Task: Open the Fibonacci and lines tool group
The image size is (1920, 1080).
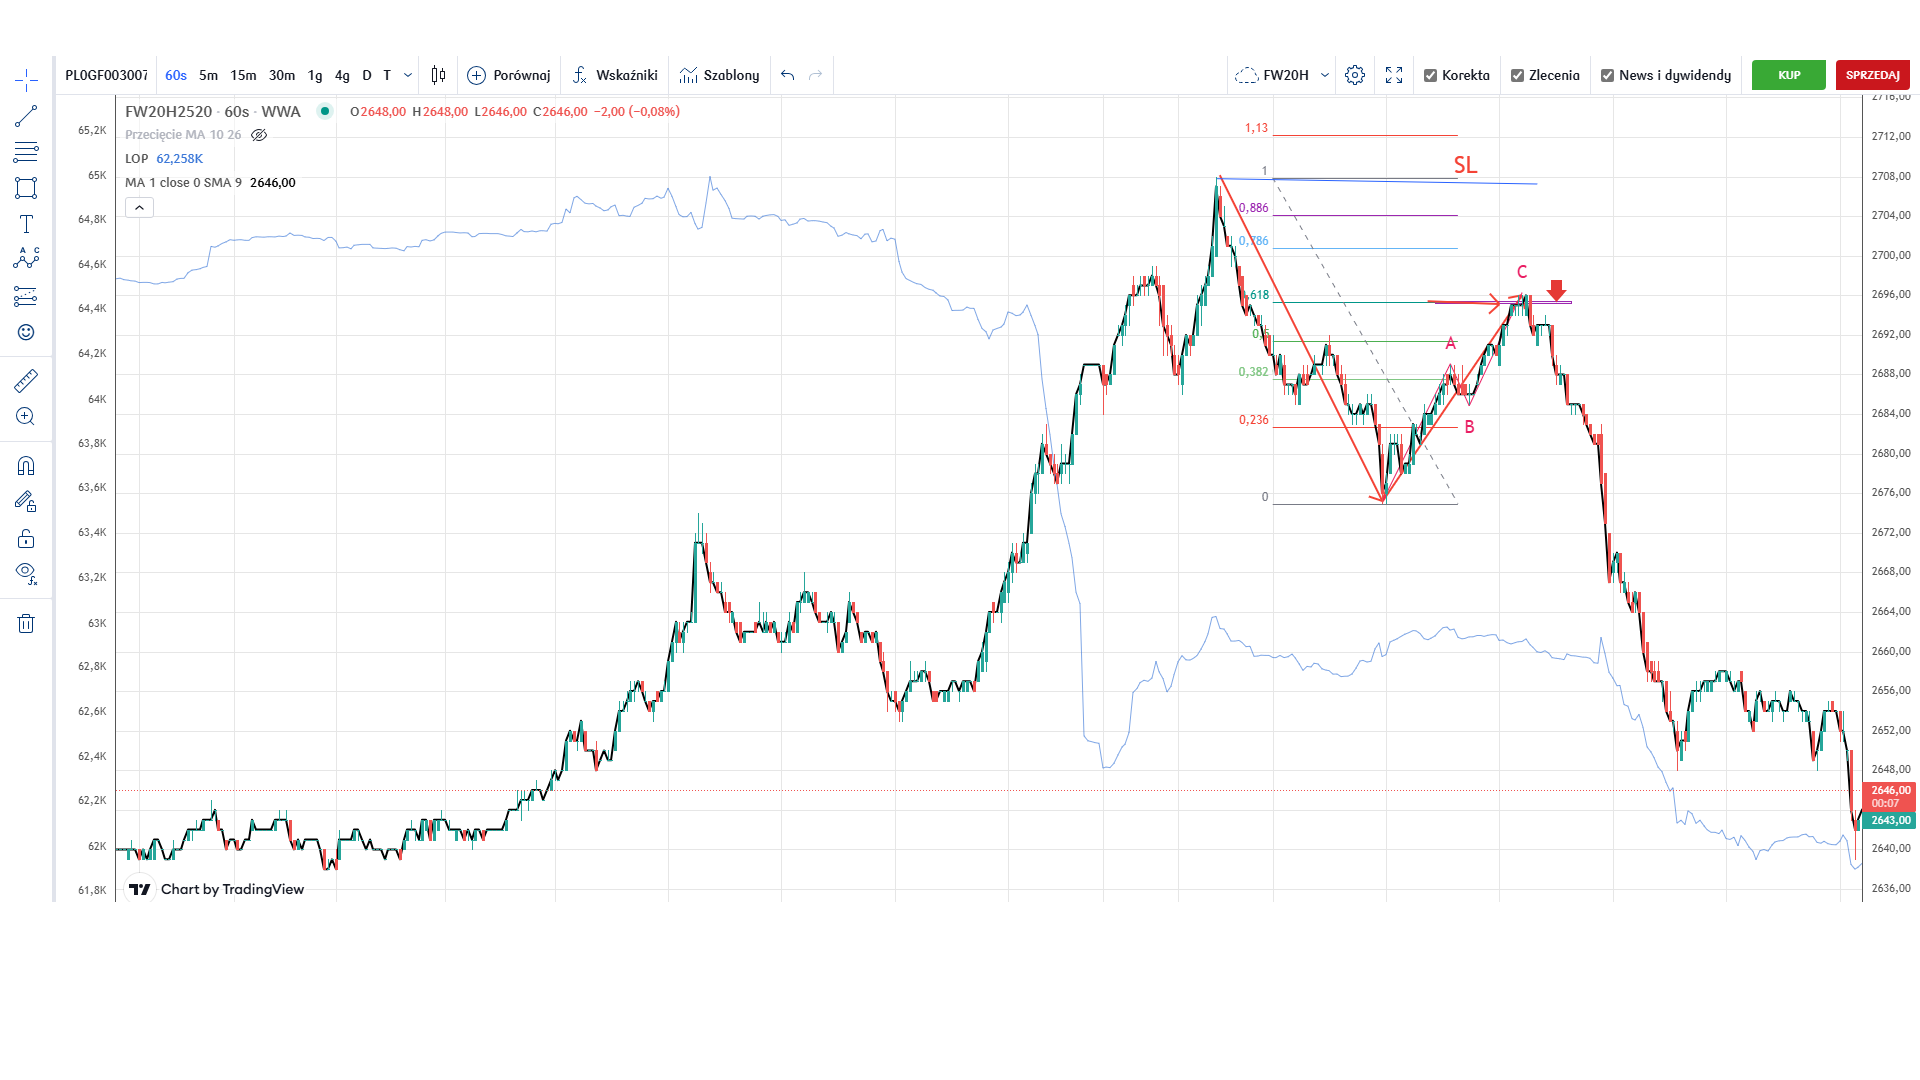Action: [26, 152]
